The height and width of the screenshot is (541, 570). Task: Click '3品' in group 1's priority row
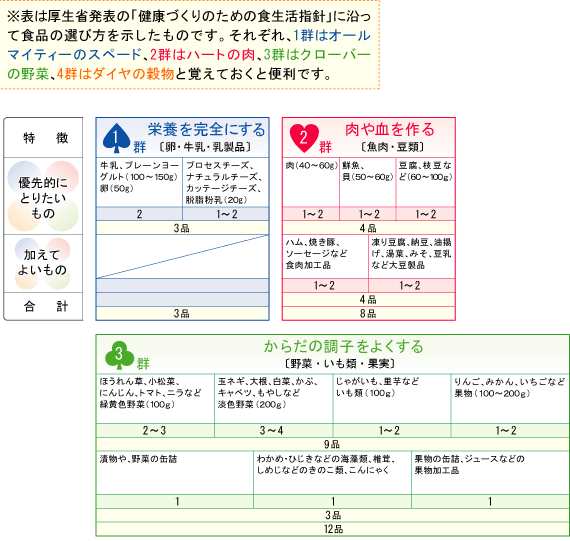(182, 228)
